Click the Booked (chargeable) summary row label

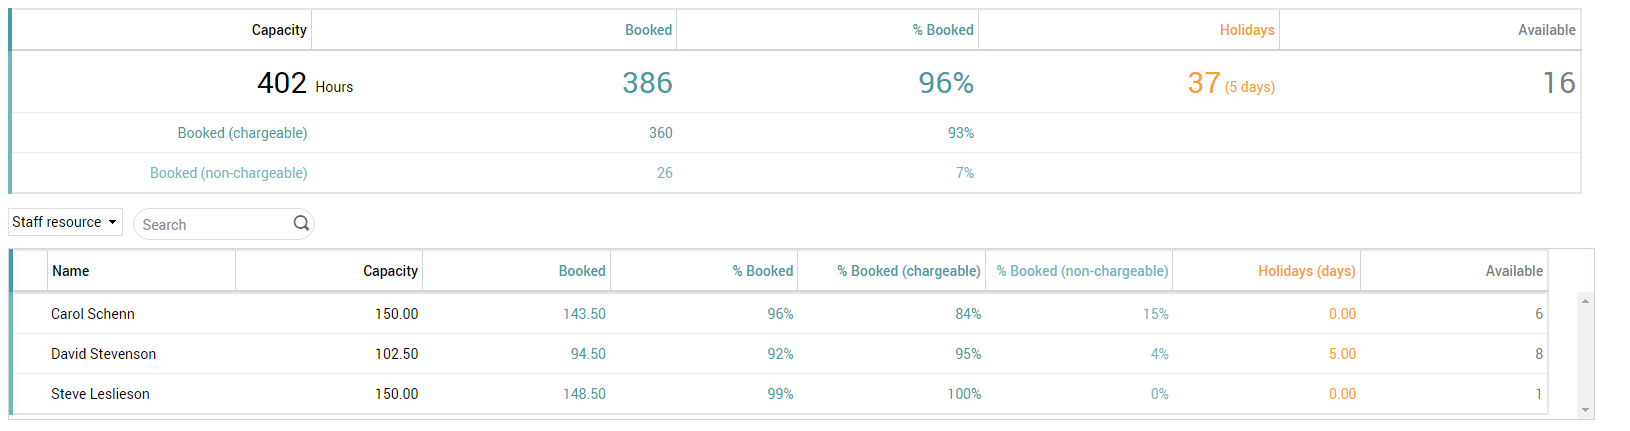(x=242, y=133)
